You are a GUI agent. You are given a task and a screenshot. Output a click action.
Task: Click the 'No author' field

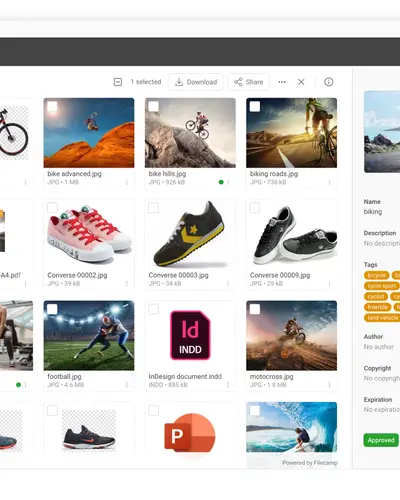[379, 347]
